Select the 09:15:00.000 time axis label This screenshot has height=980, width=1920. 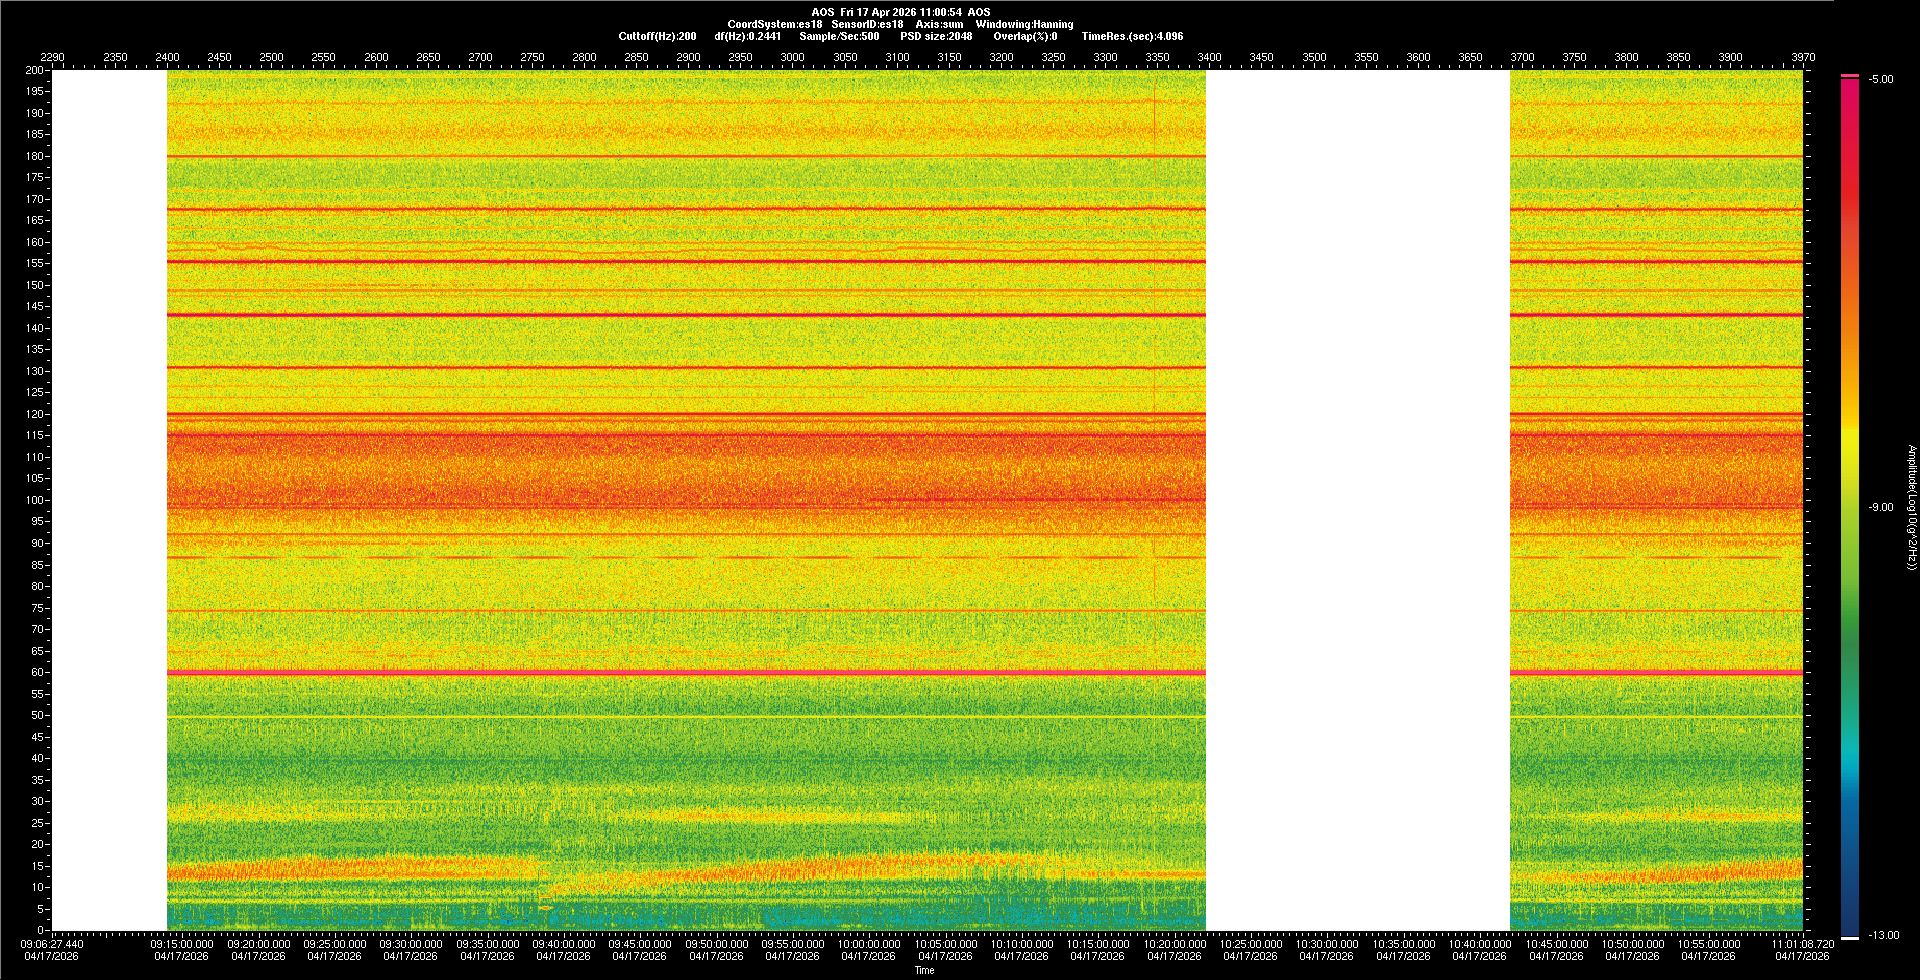coord(182,943)
